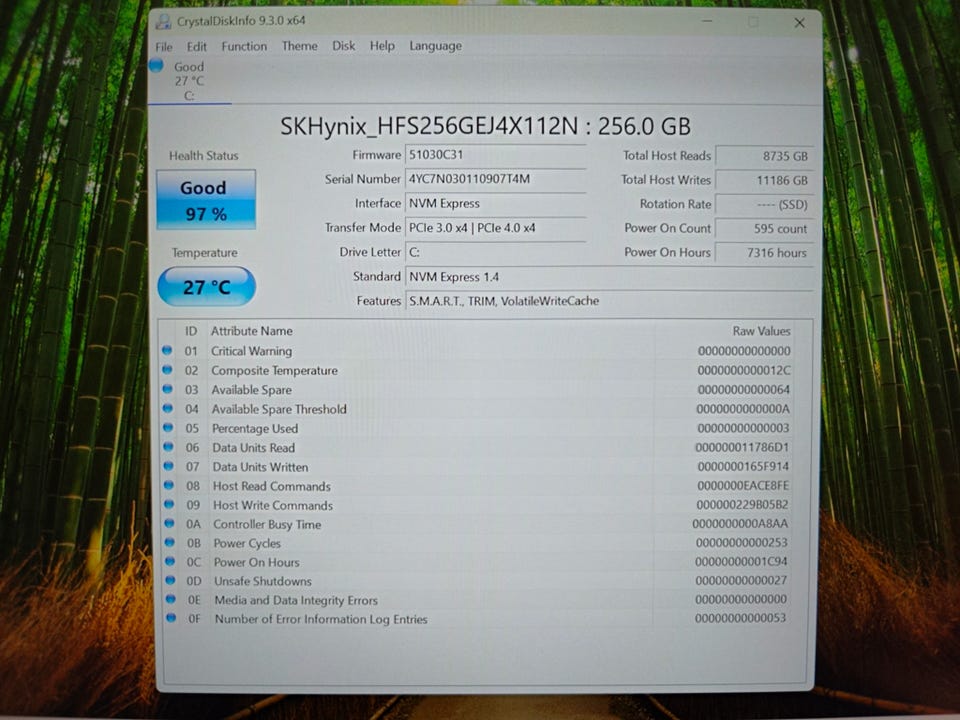The width and height of the screenshot is (960, 720).
Task: Select the Unsafe Shutdowns attribute name
Action: [x=263, y=581]
